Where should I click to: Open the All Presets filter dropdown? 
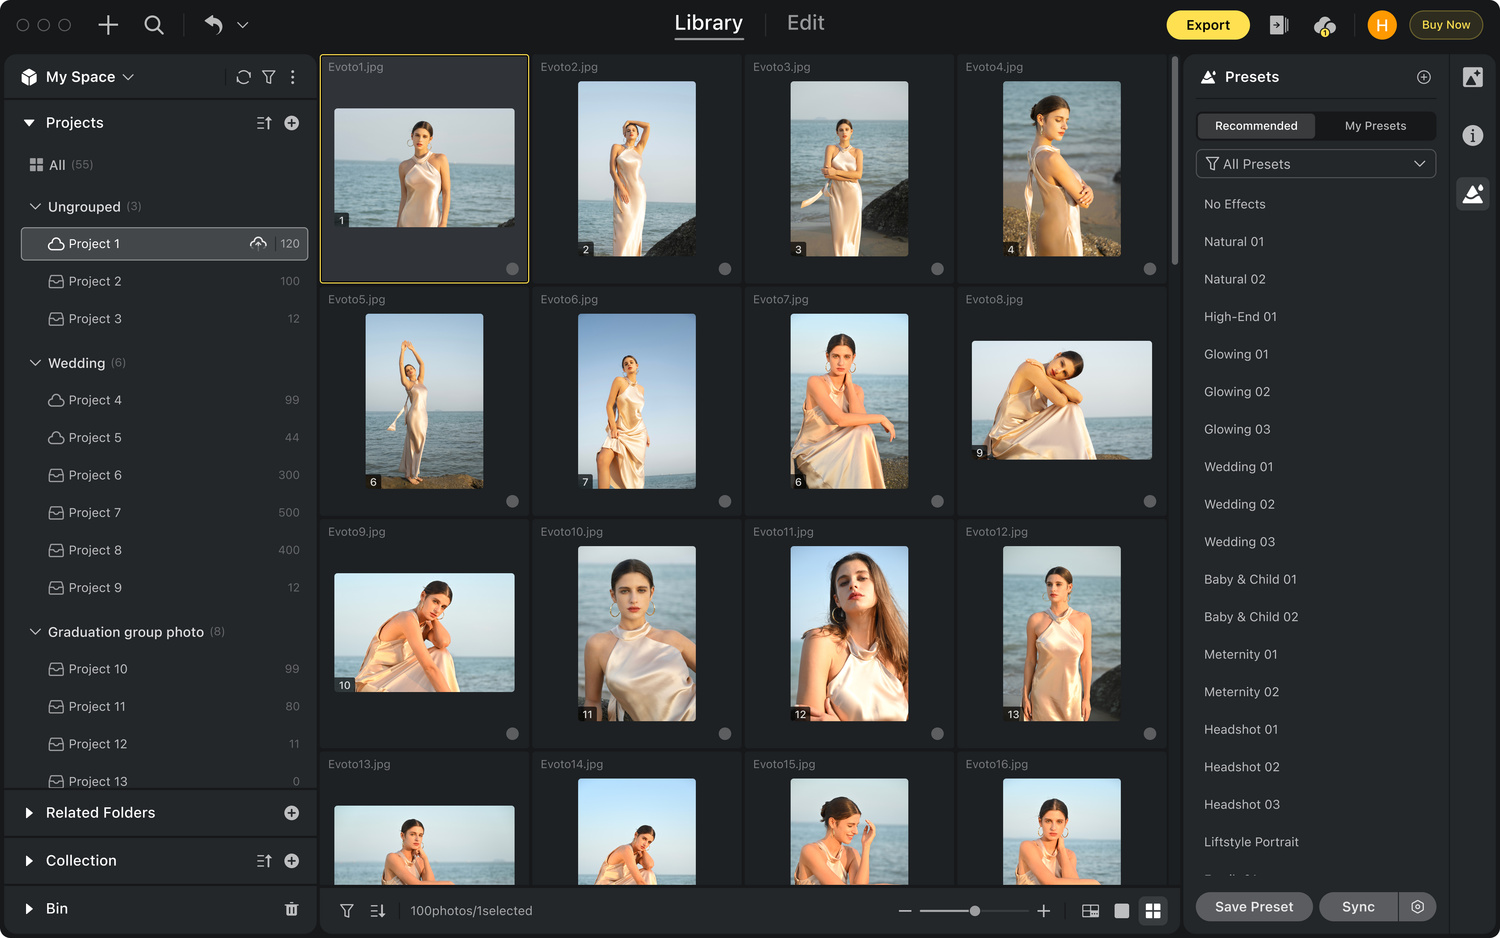click(x=1315, y=164)
